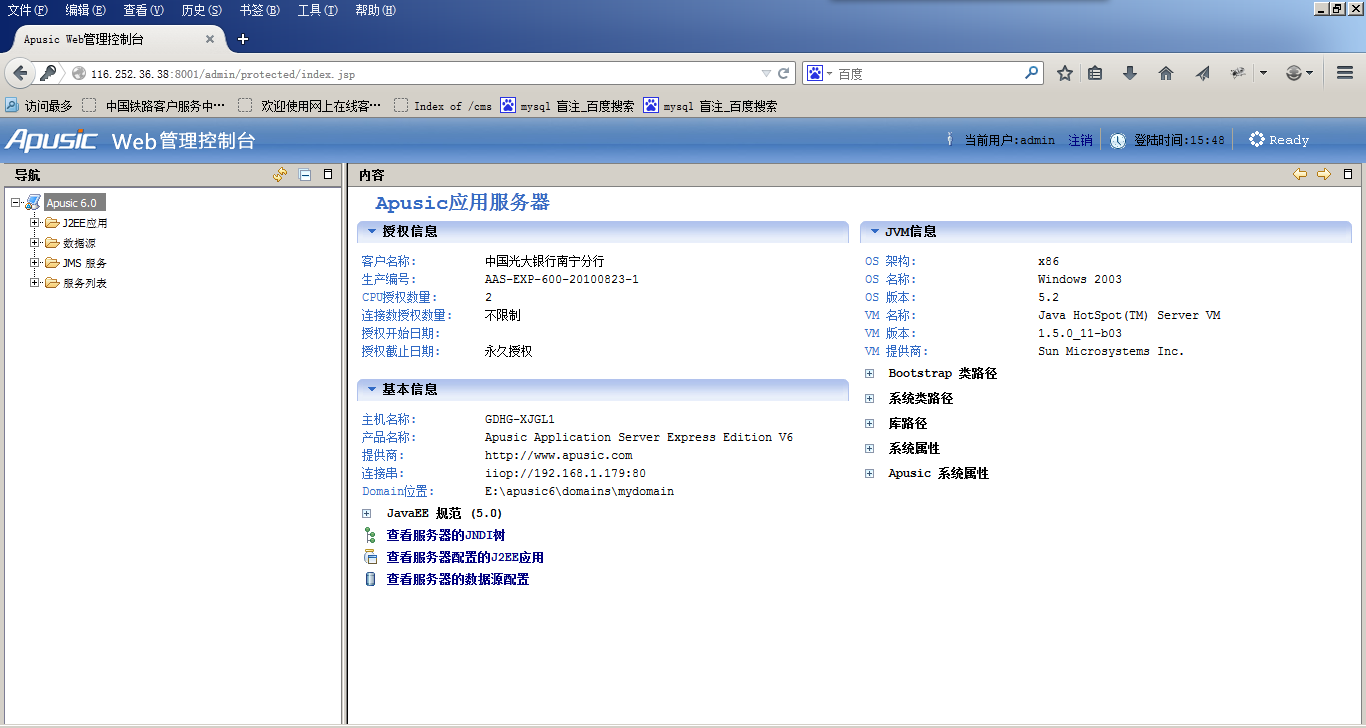Image resolution: width=1366 pixels, height=728 pixels.
Task: Open the 查看服务器的JNDI树 link
Action: coord(446,536)
